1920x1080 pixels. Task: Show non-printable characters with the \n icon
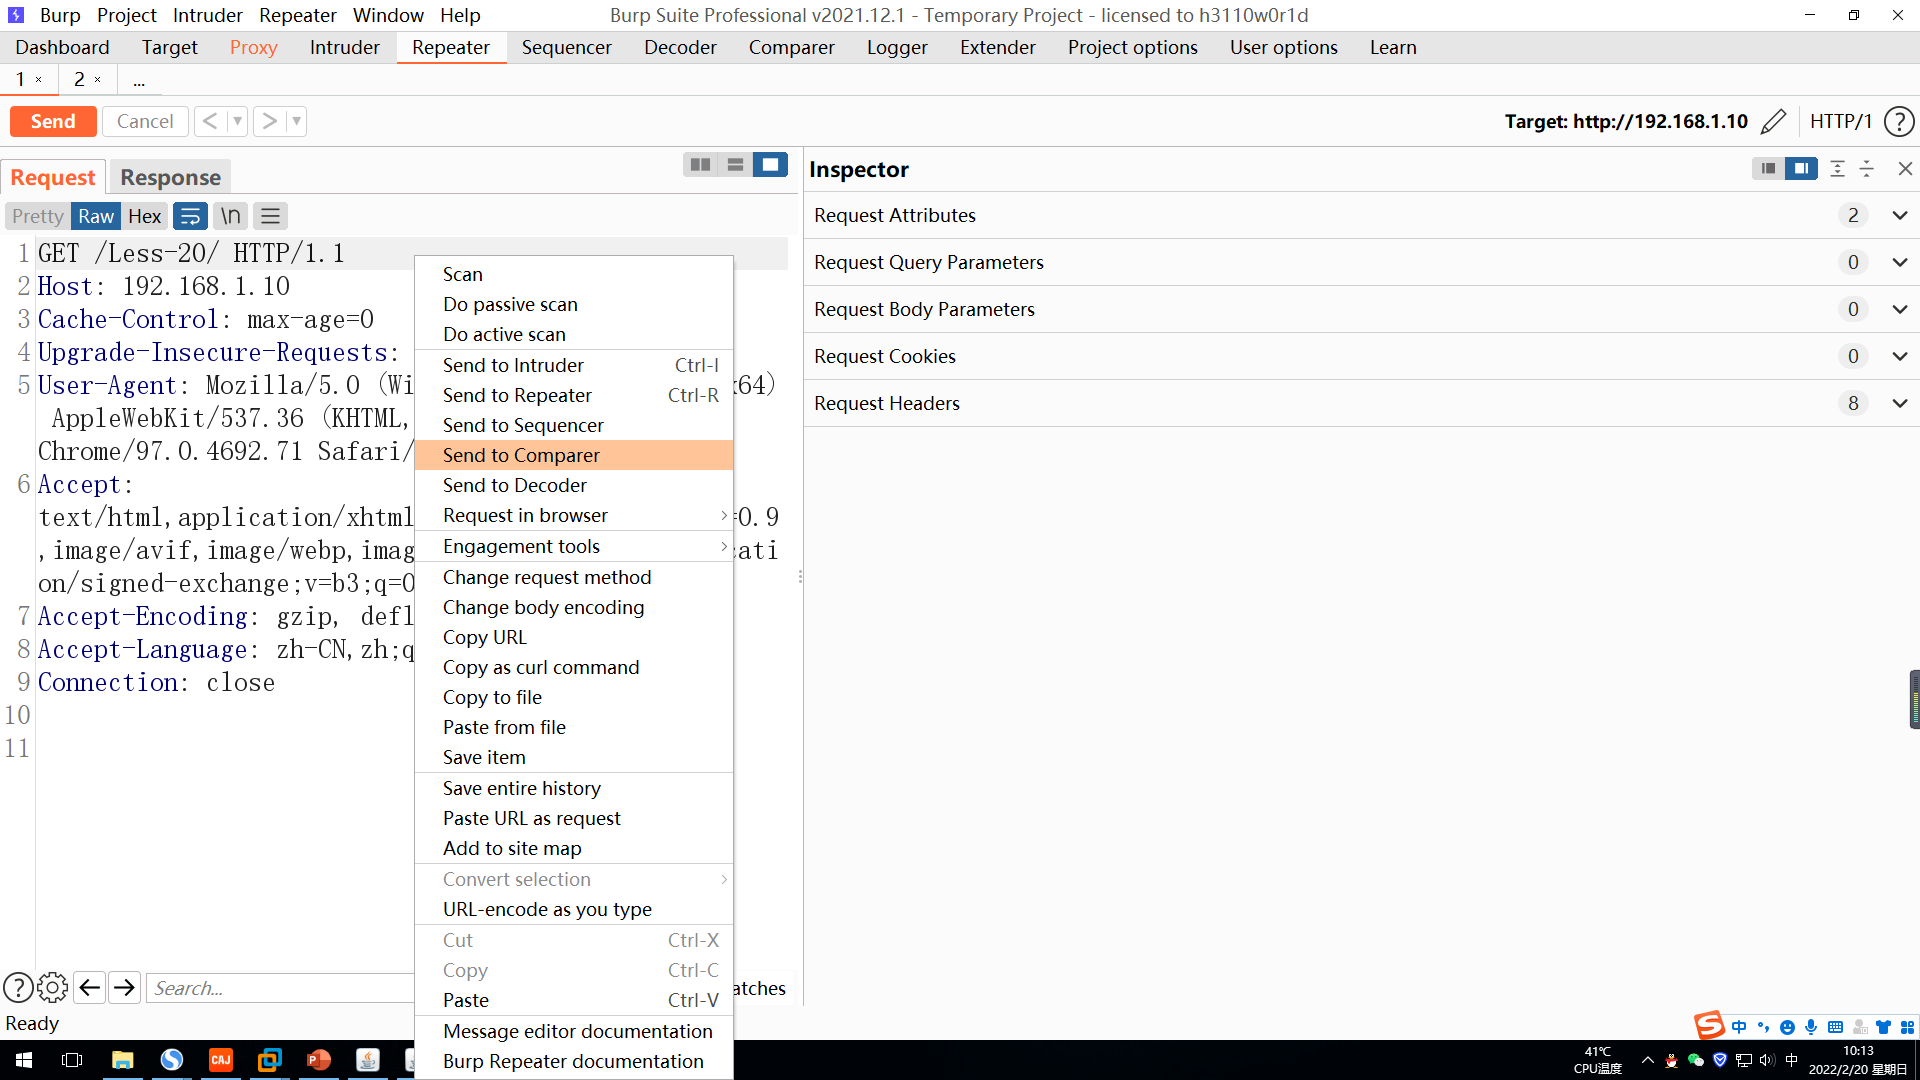pyautogui.click(x=230, y=216)
